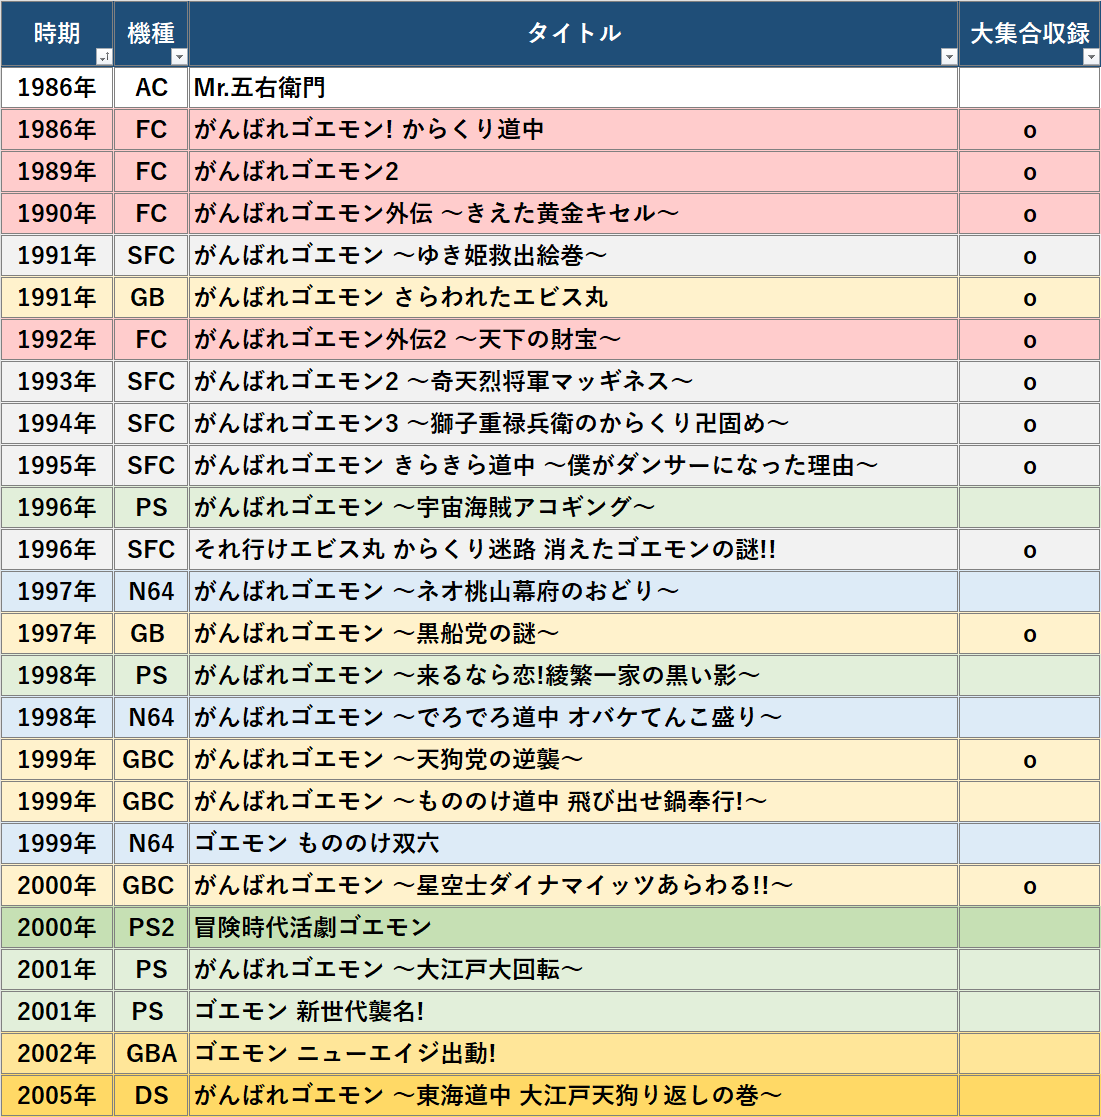1101x1117 pixels.
Task: Select the 冒険時代活劇ゴエモン title cell
Action: [573, 928]
